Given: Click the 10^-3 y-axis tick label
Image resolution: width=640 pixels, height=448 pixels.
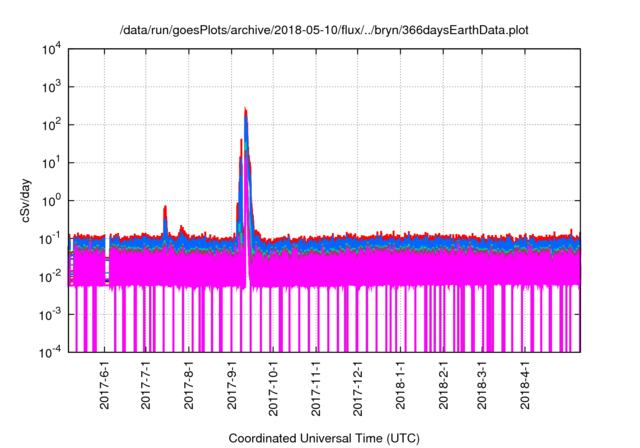Looking at the screenshot, I should pos(50,315).
